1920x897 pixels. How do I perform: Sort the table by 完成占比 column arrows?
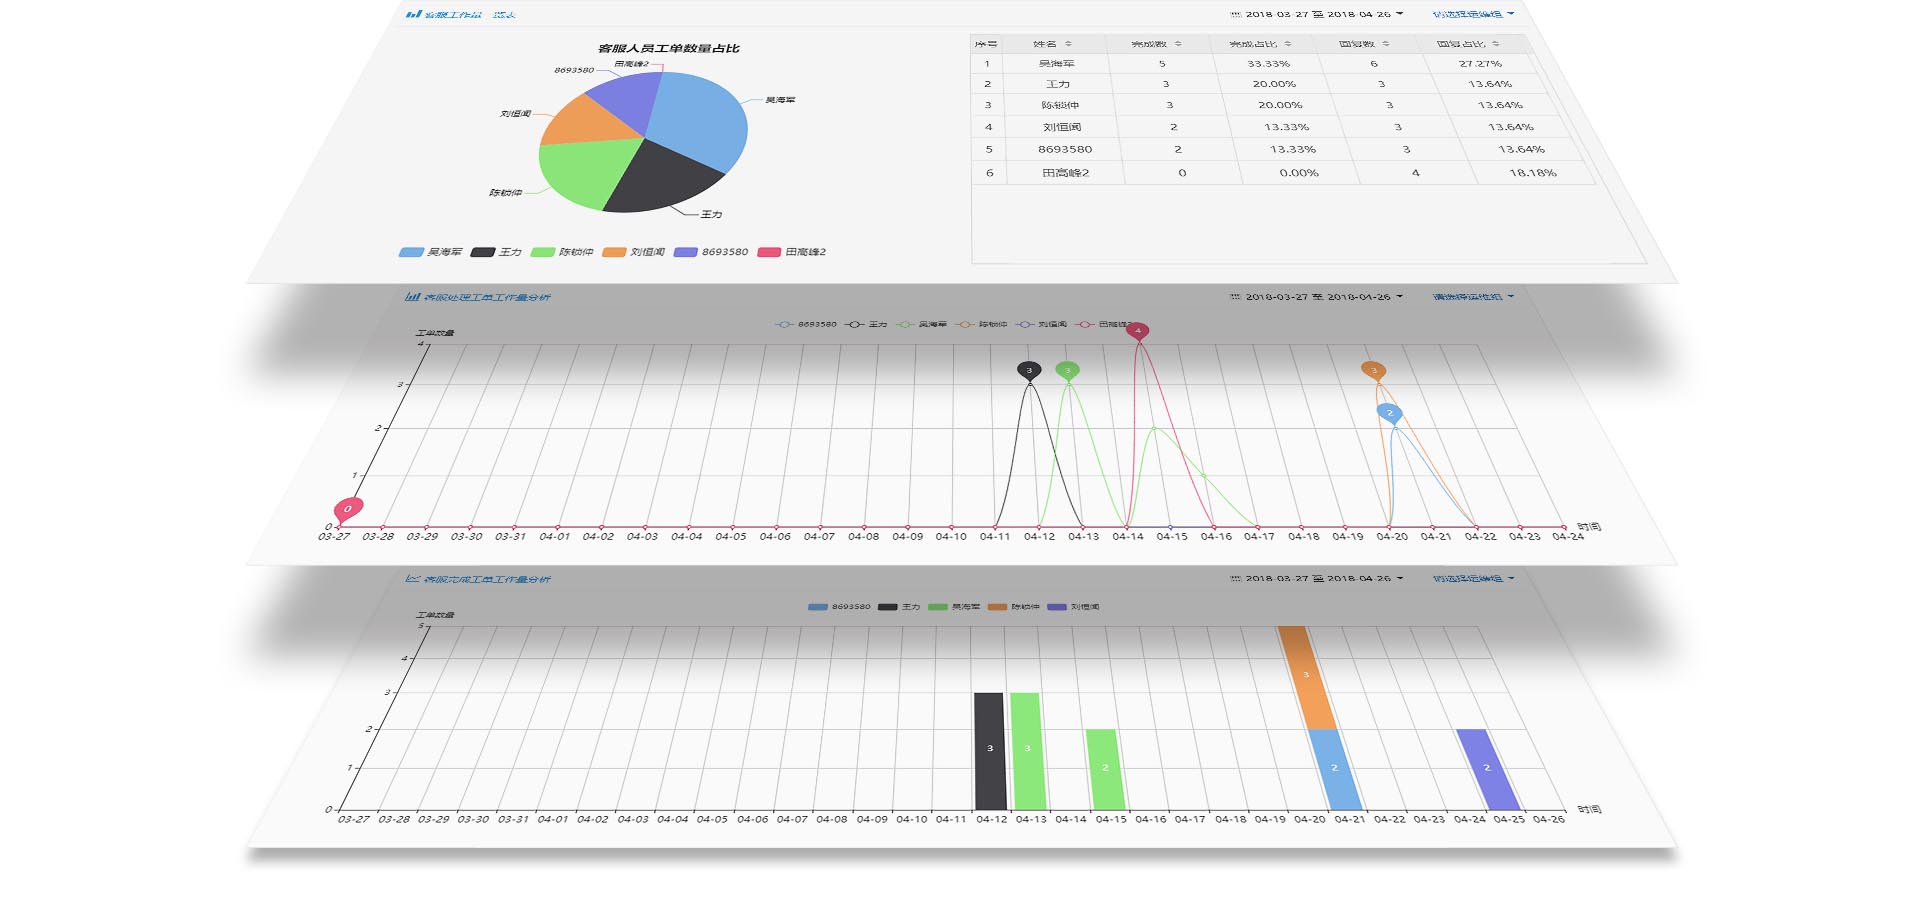[1288, 44]
